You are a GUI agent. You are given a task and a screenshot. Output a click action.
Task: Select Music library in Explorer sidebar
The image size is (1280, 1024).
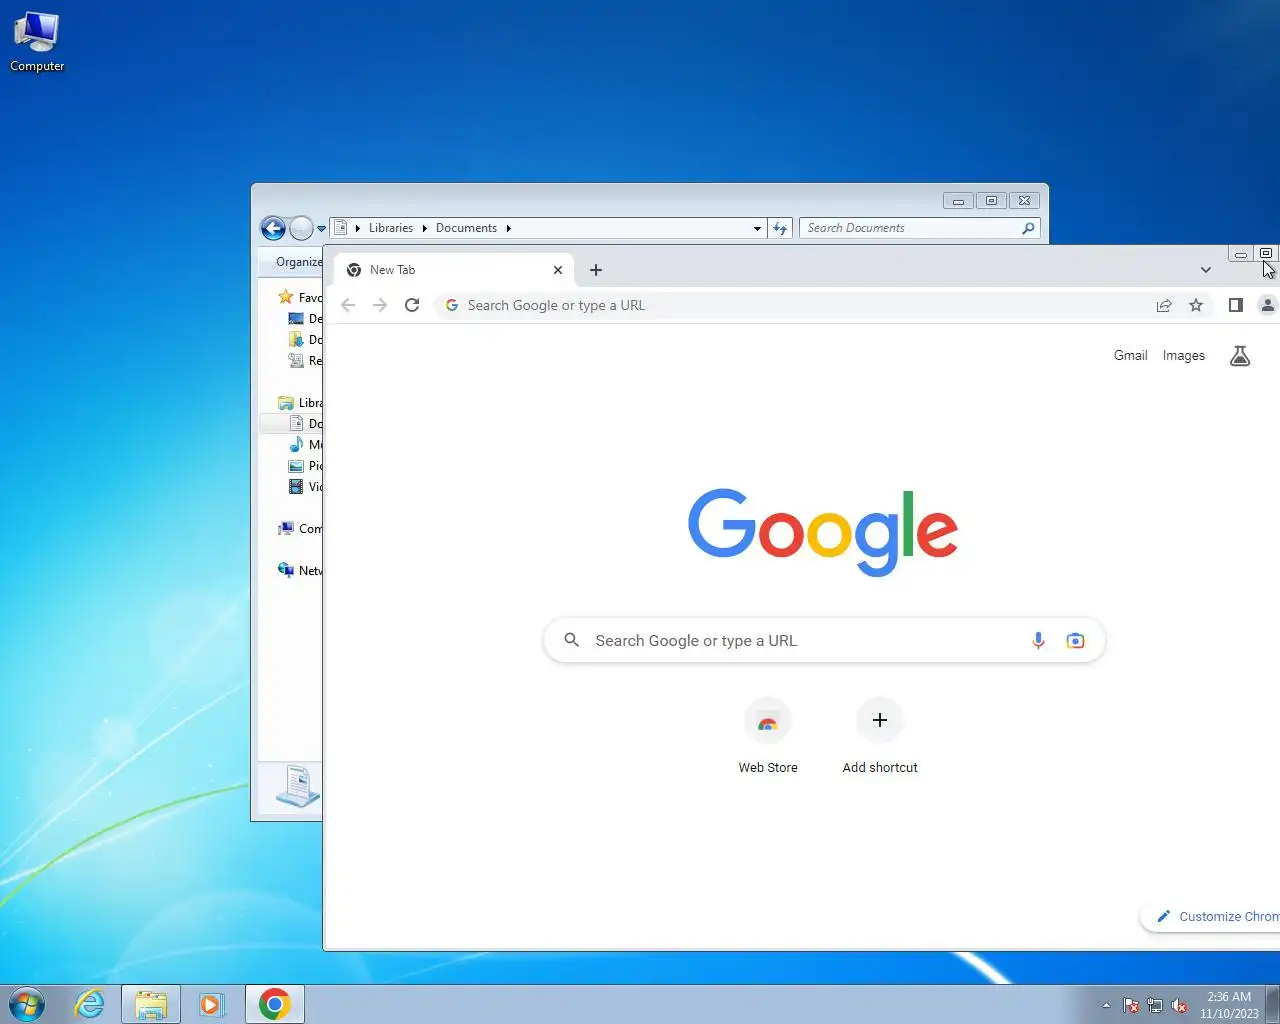(305, 445)
